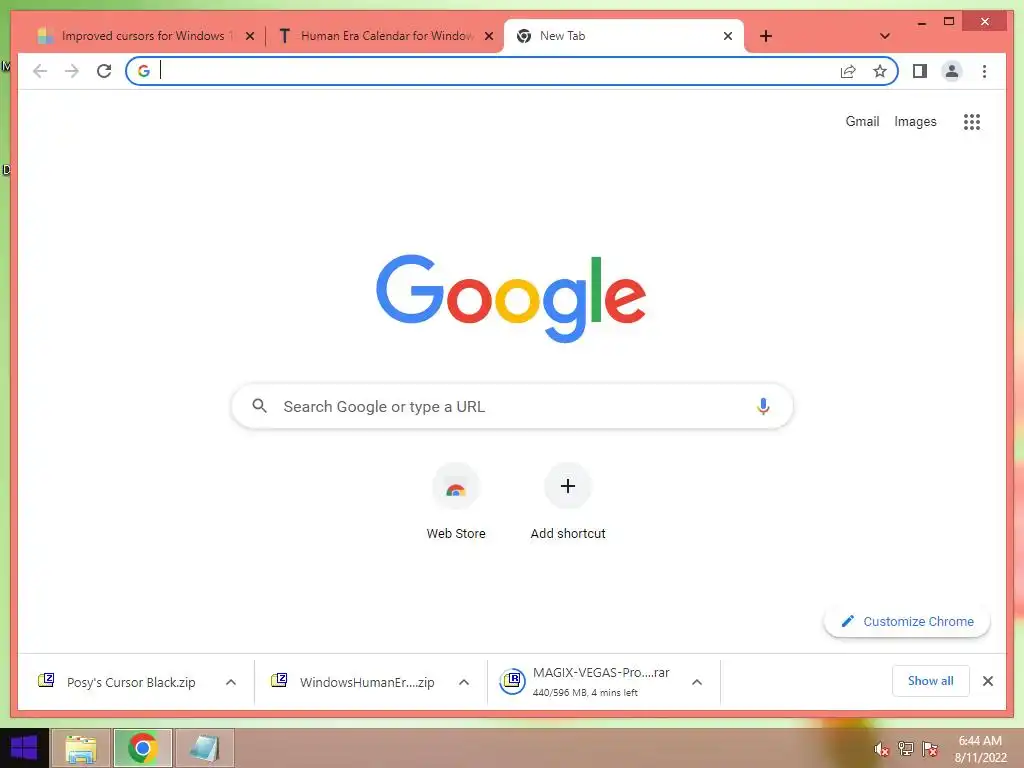Image resolution: width=1024 pixels, height=768 pixels.
Task: Go back with the browser back arrow
Action: pos(40,71)
